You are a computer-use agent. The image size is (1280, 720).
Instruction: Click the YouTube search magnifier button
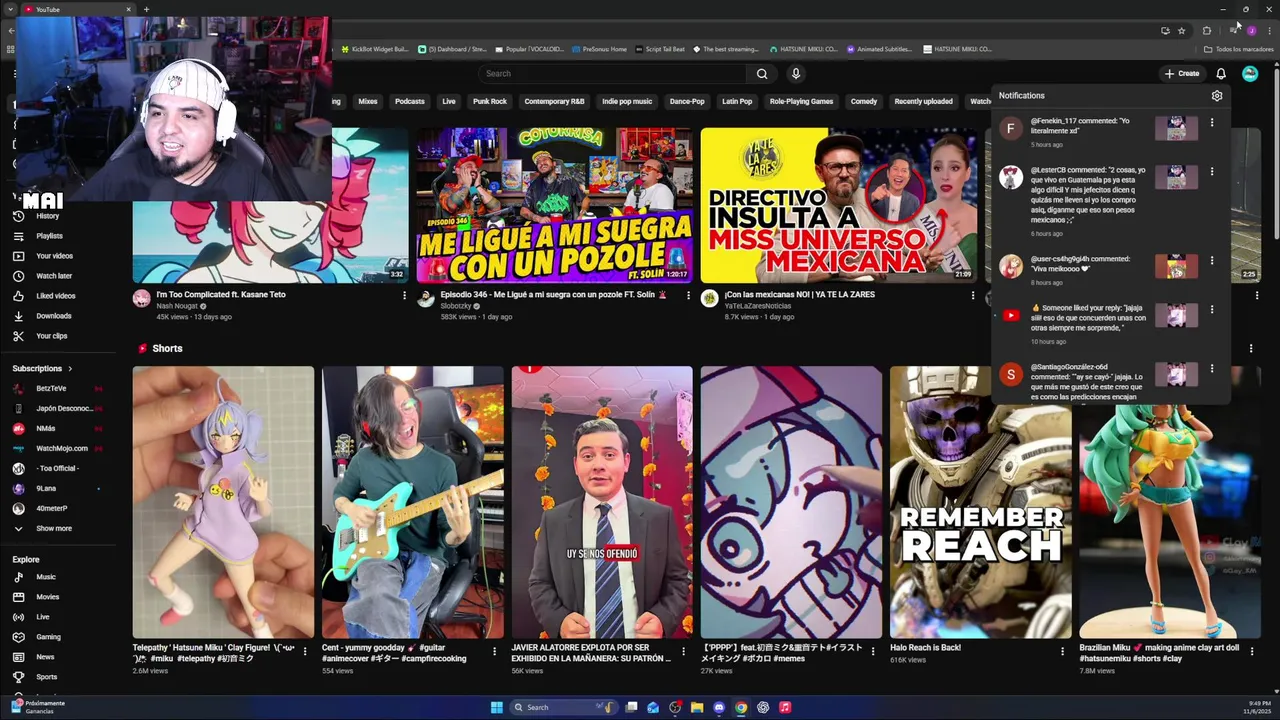(762, 73)
